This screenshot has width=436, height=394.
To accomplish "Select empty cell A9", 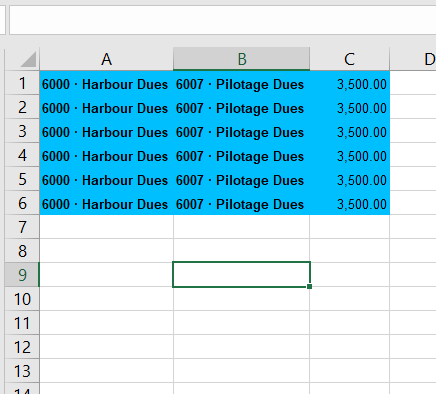I will pos(106,275).
